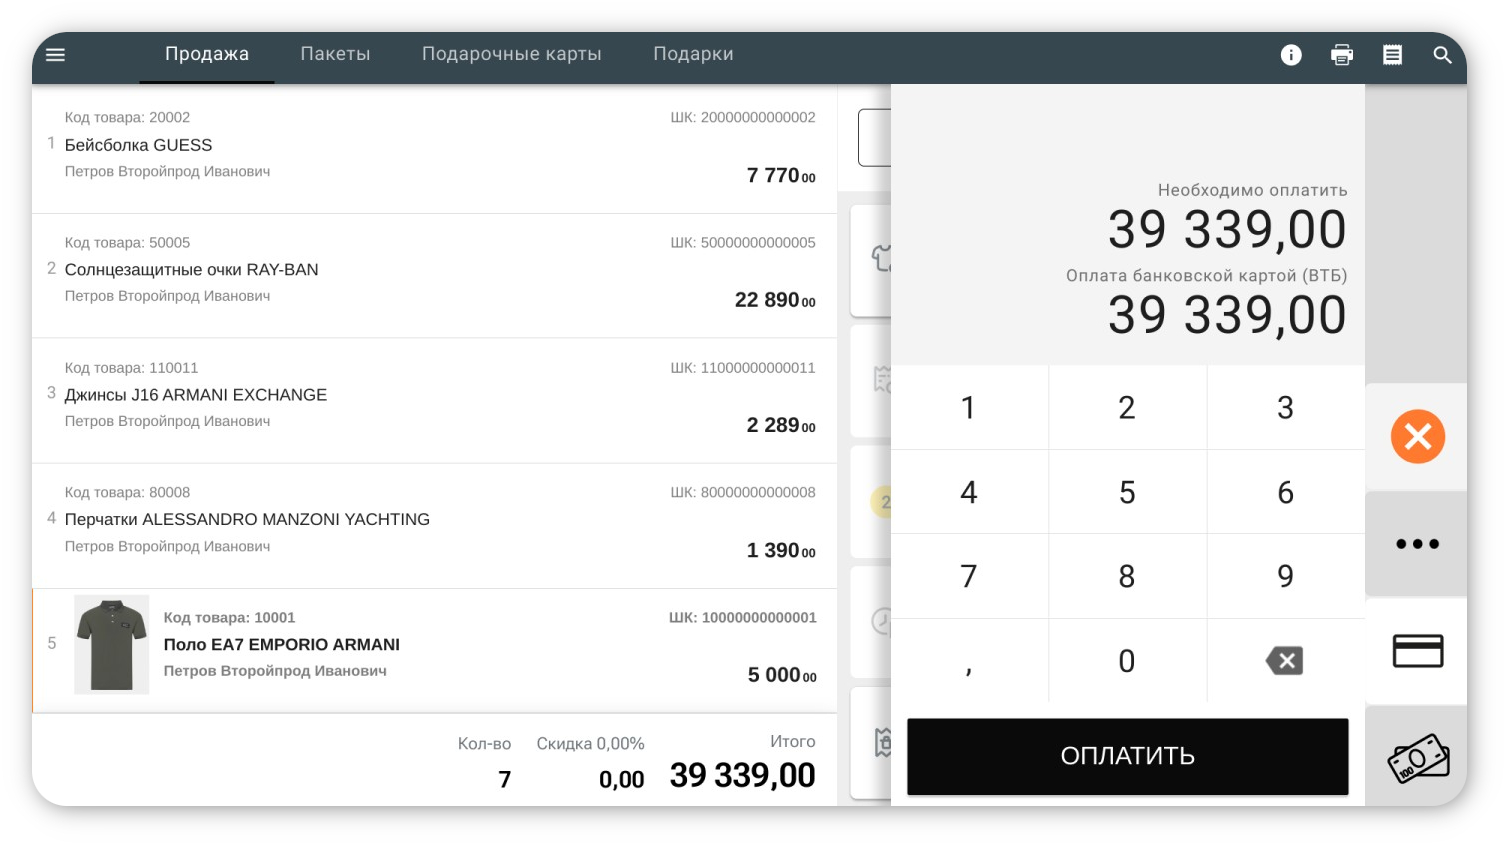The image size is (1505, 844).
Task: Tap digit 3 on the keypad
Action: click(1286, 407)
